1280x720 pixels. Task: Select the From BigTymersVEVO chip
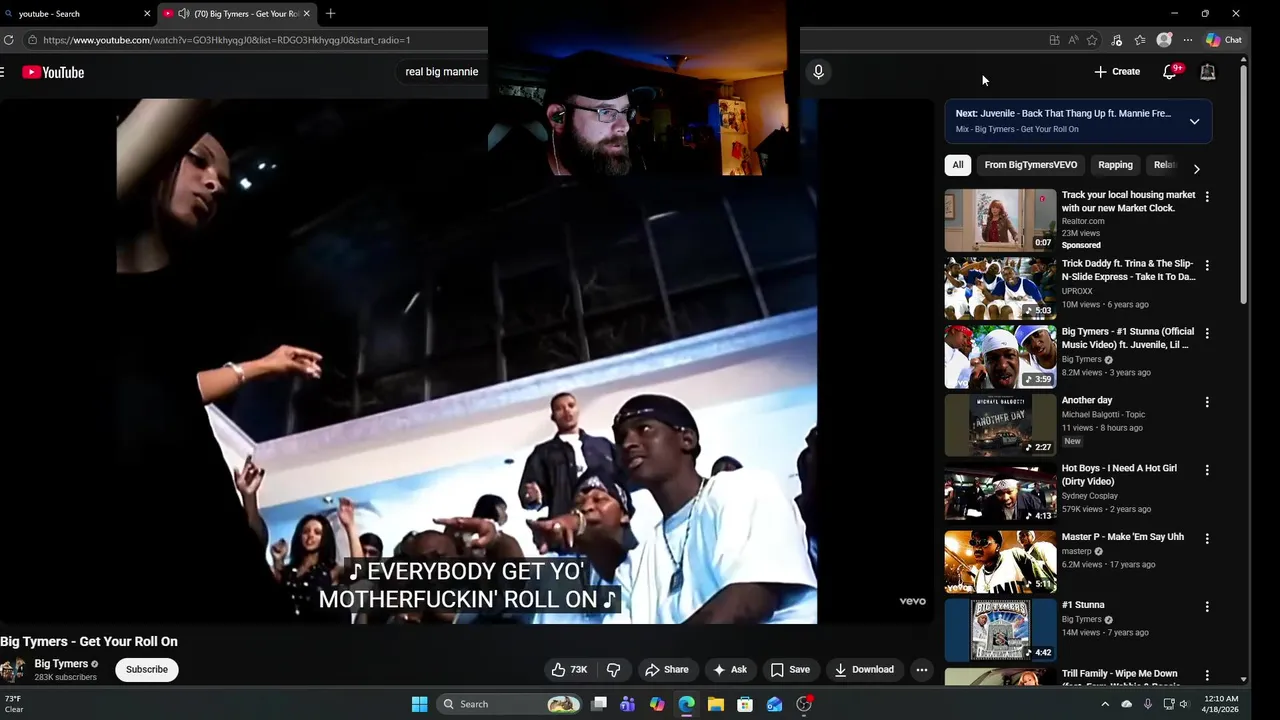1030,165
